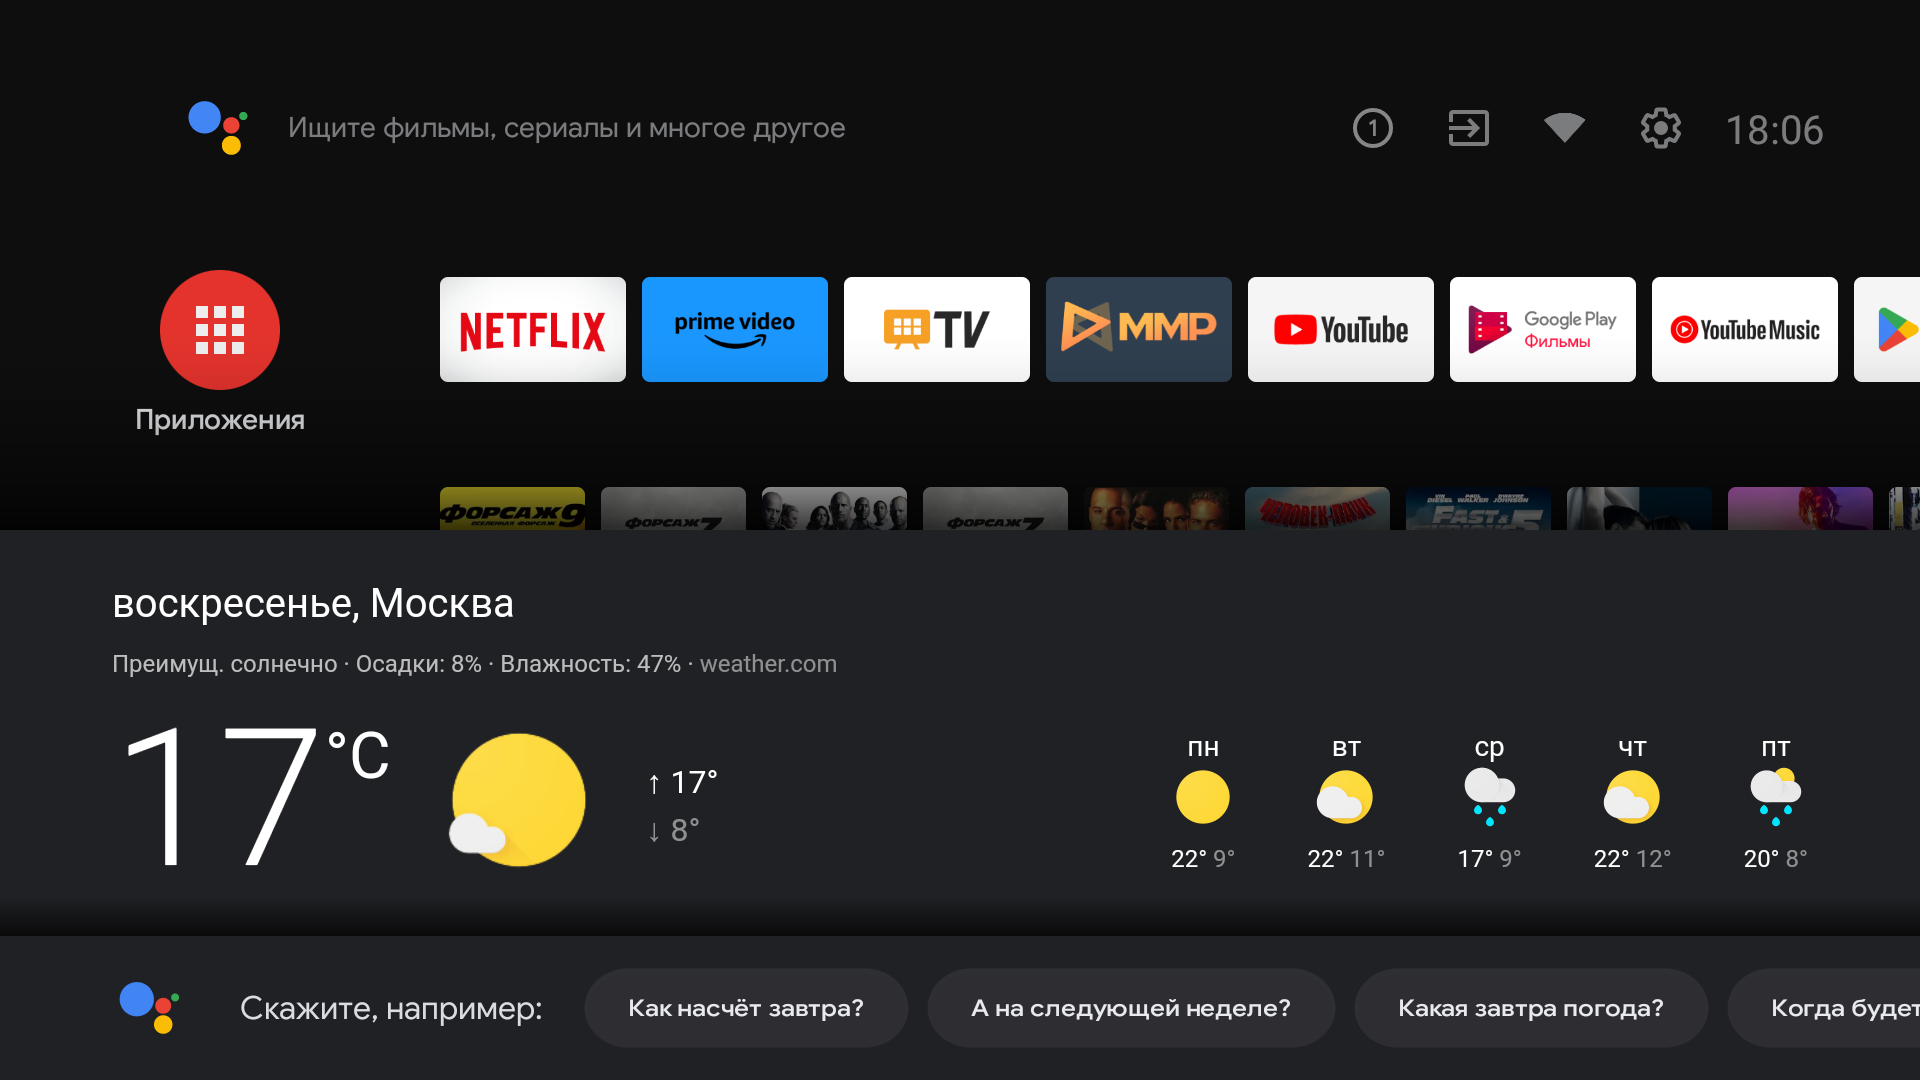
Task: Open the notifications counter icon
Action: pos(1372,128)
